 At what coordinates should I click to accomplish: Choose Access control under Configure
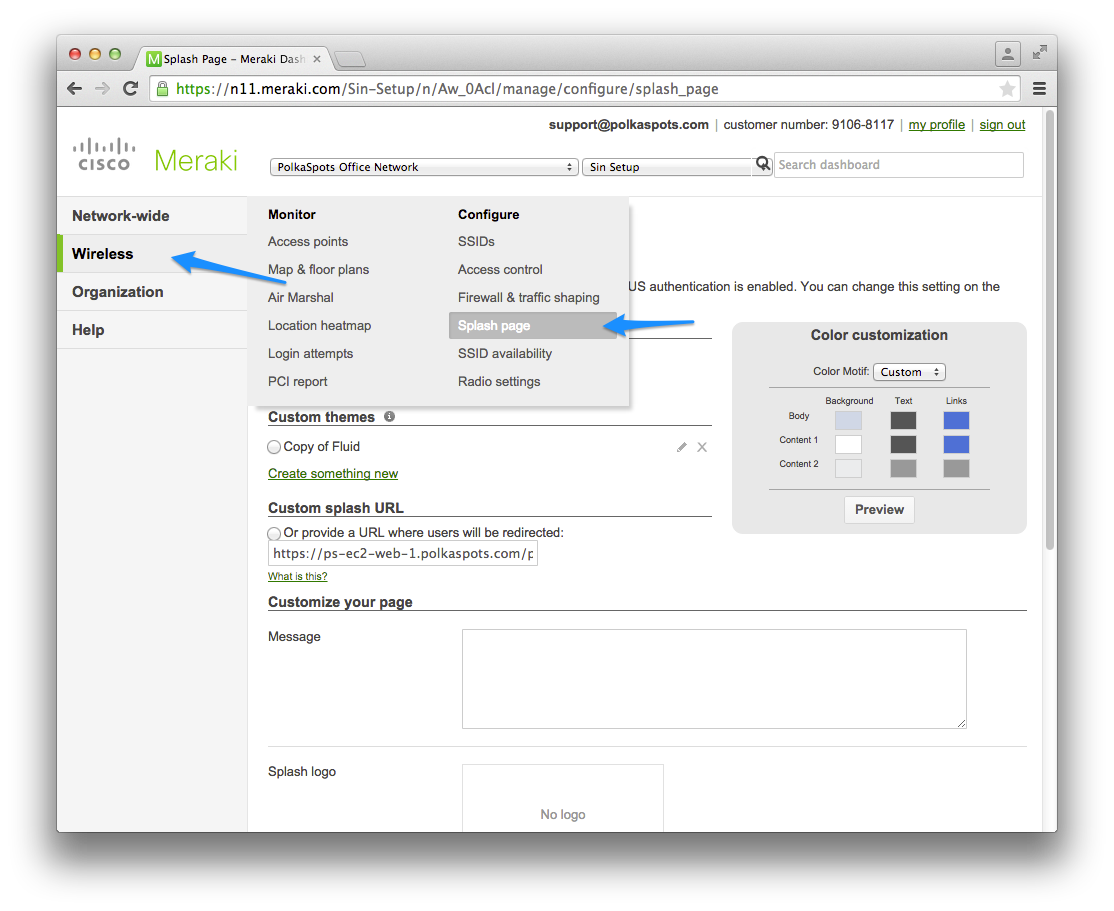pos(499,269)
